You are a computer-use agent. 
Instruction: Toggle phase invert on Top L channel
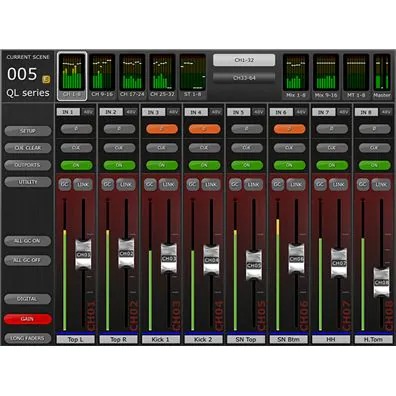(x=76, y=129)
